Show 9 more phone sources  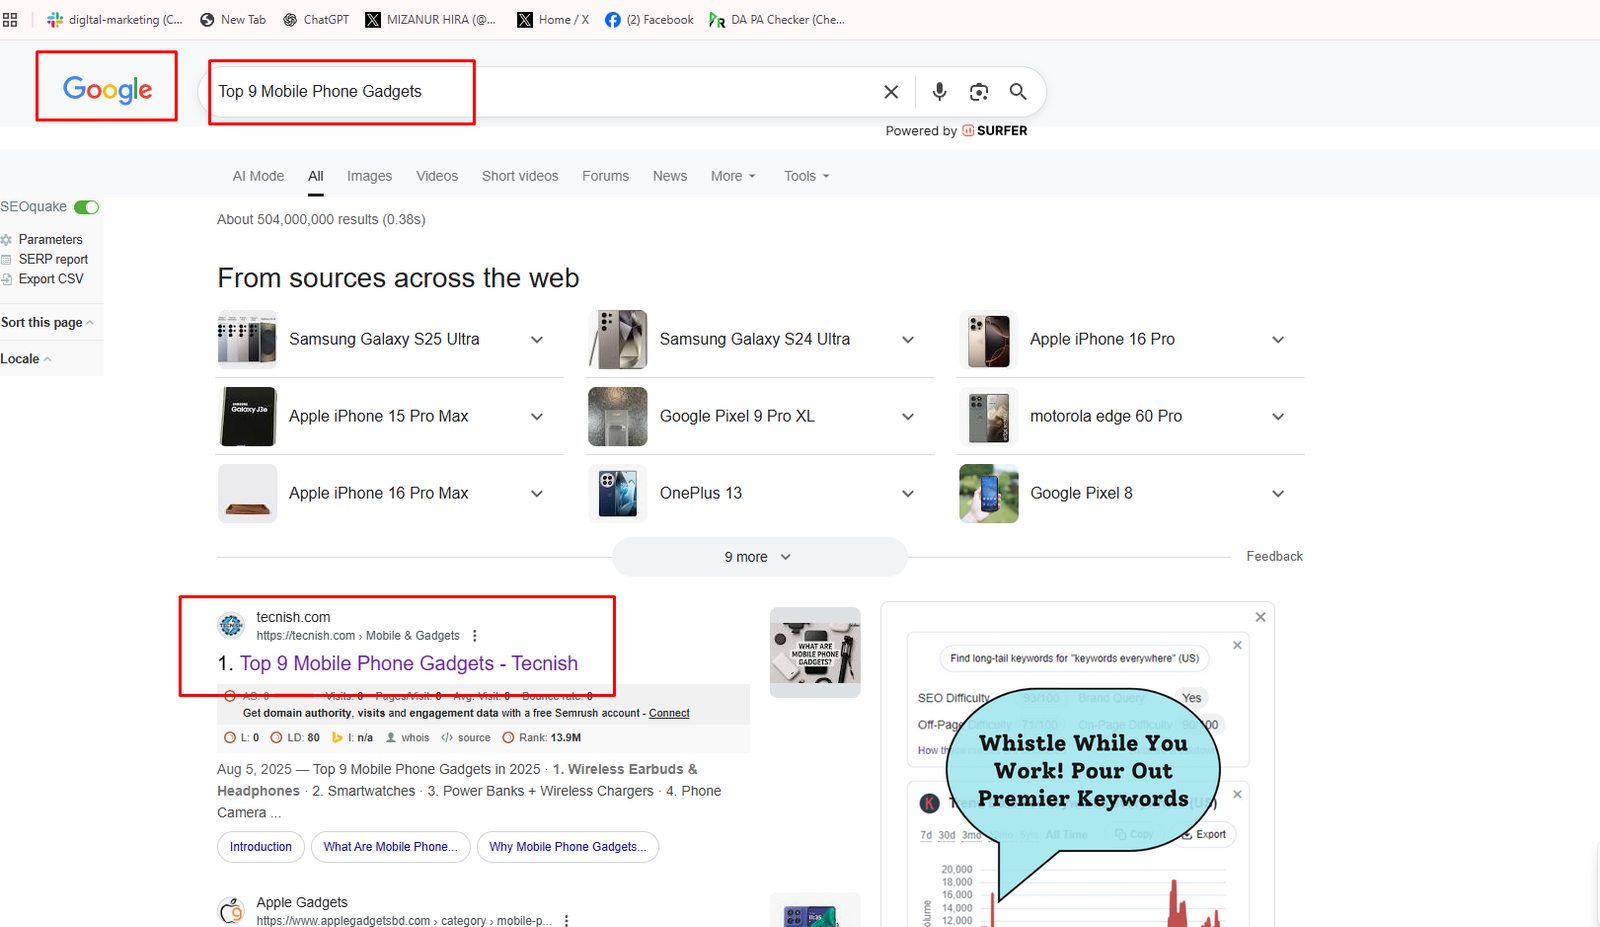tap(758, 557)
